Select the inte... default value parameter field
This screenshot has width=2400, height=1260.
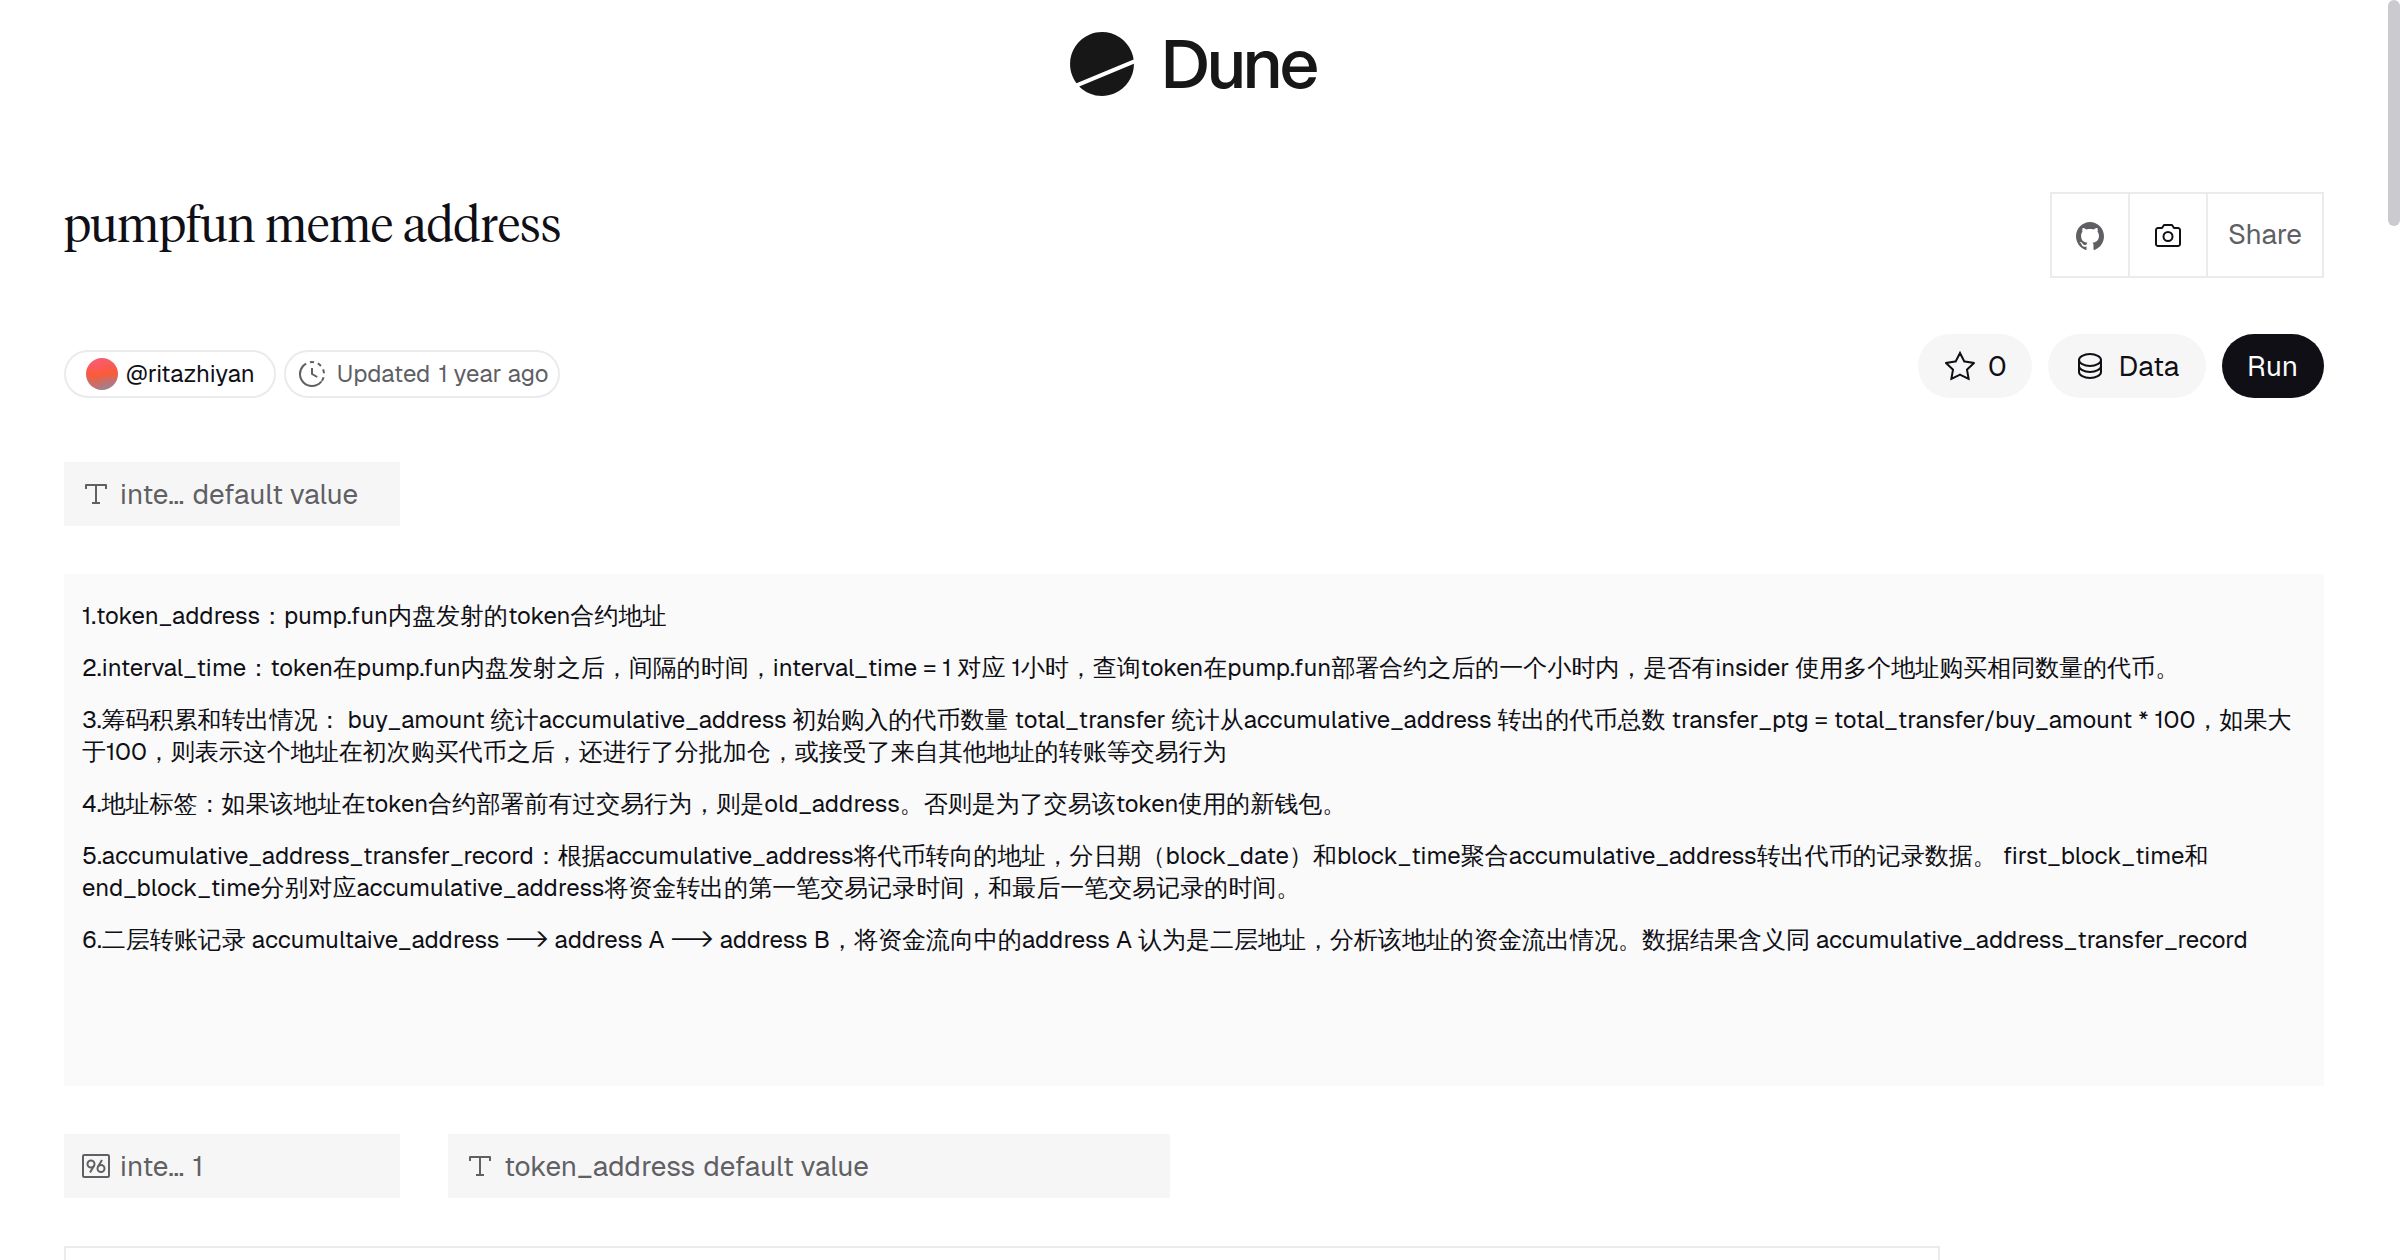(232, 493)
